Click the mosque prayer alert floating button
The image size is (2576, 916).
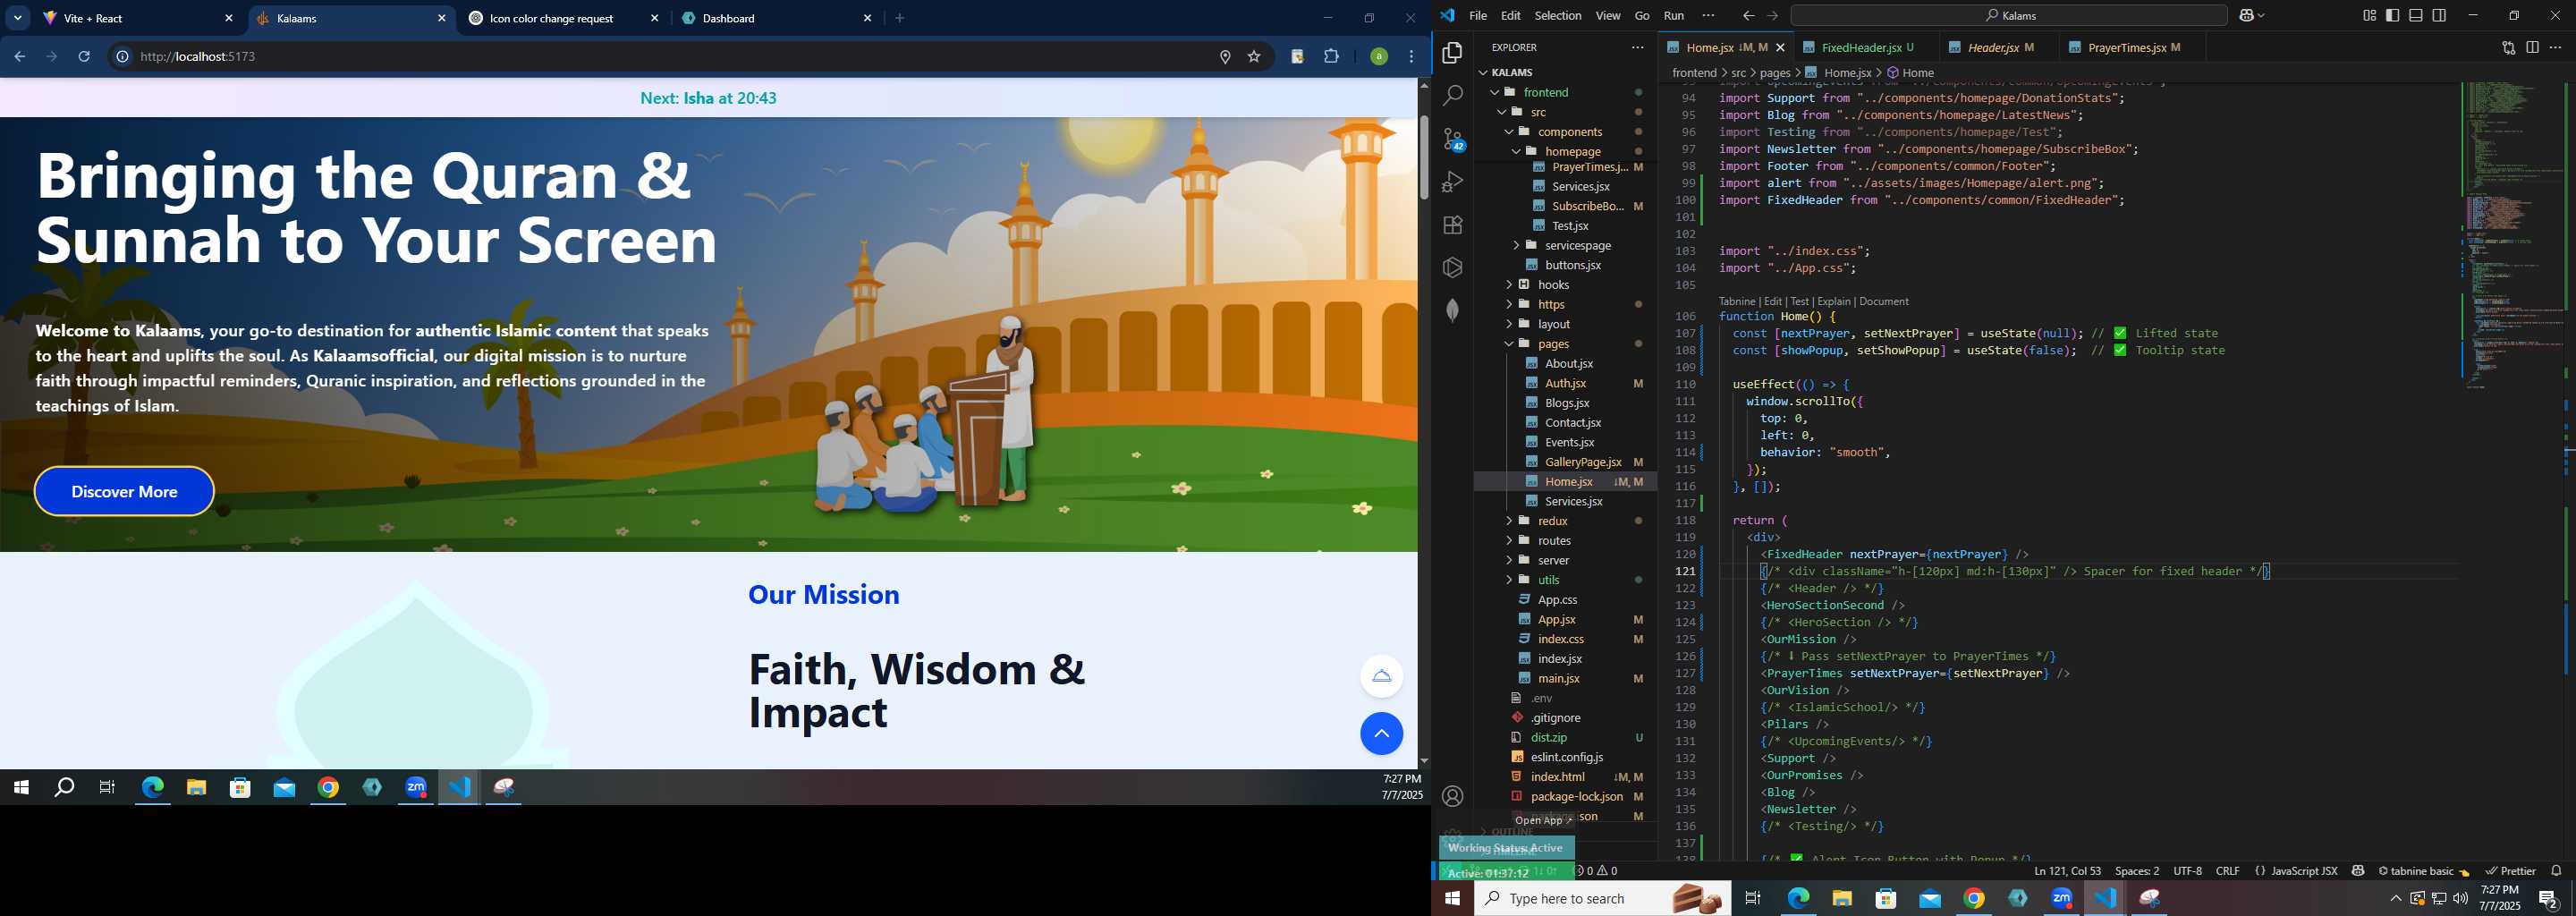coord(1381,676)
